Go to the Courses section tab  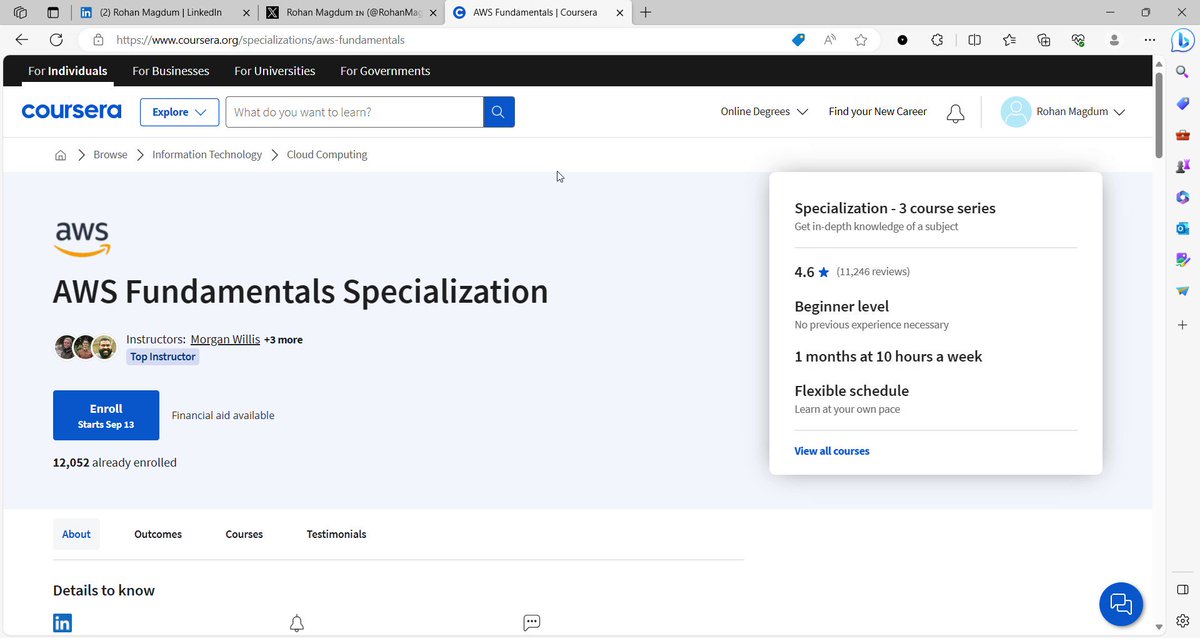point(244,534)
